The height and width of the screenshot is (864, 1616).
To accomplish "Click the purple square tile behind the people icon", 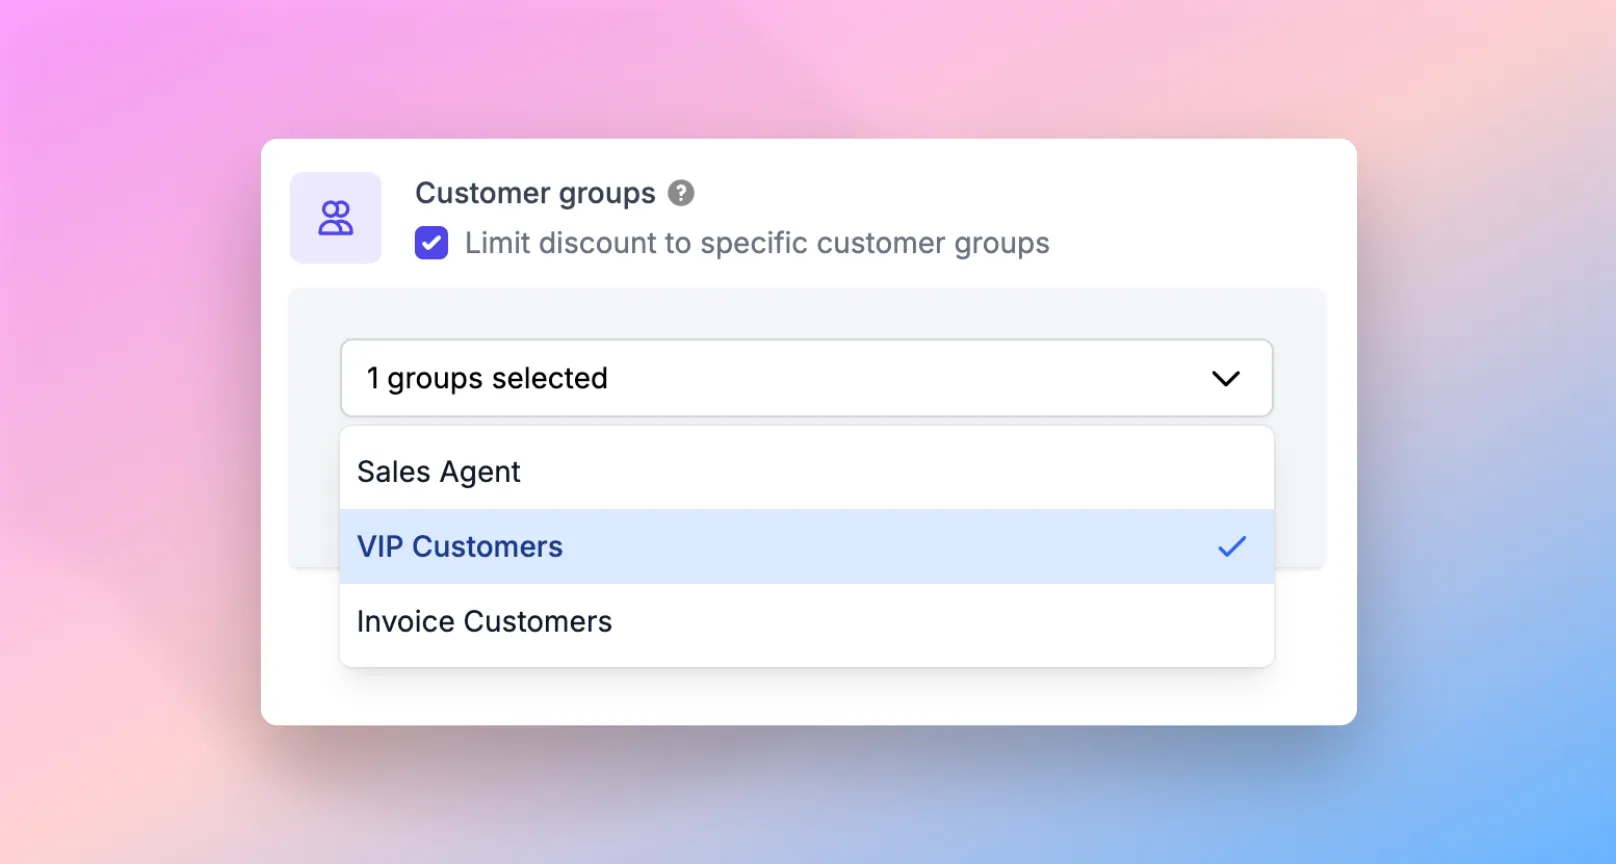I will point(335,217).
